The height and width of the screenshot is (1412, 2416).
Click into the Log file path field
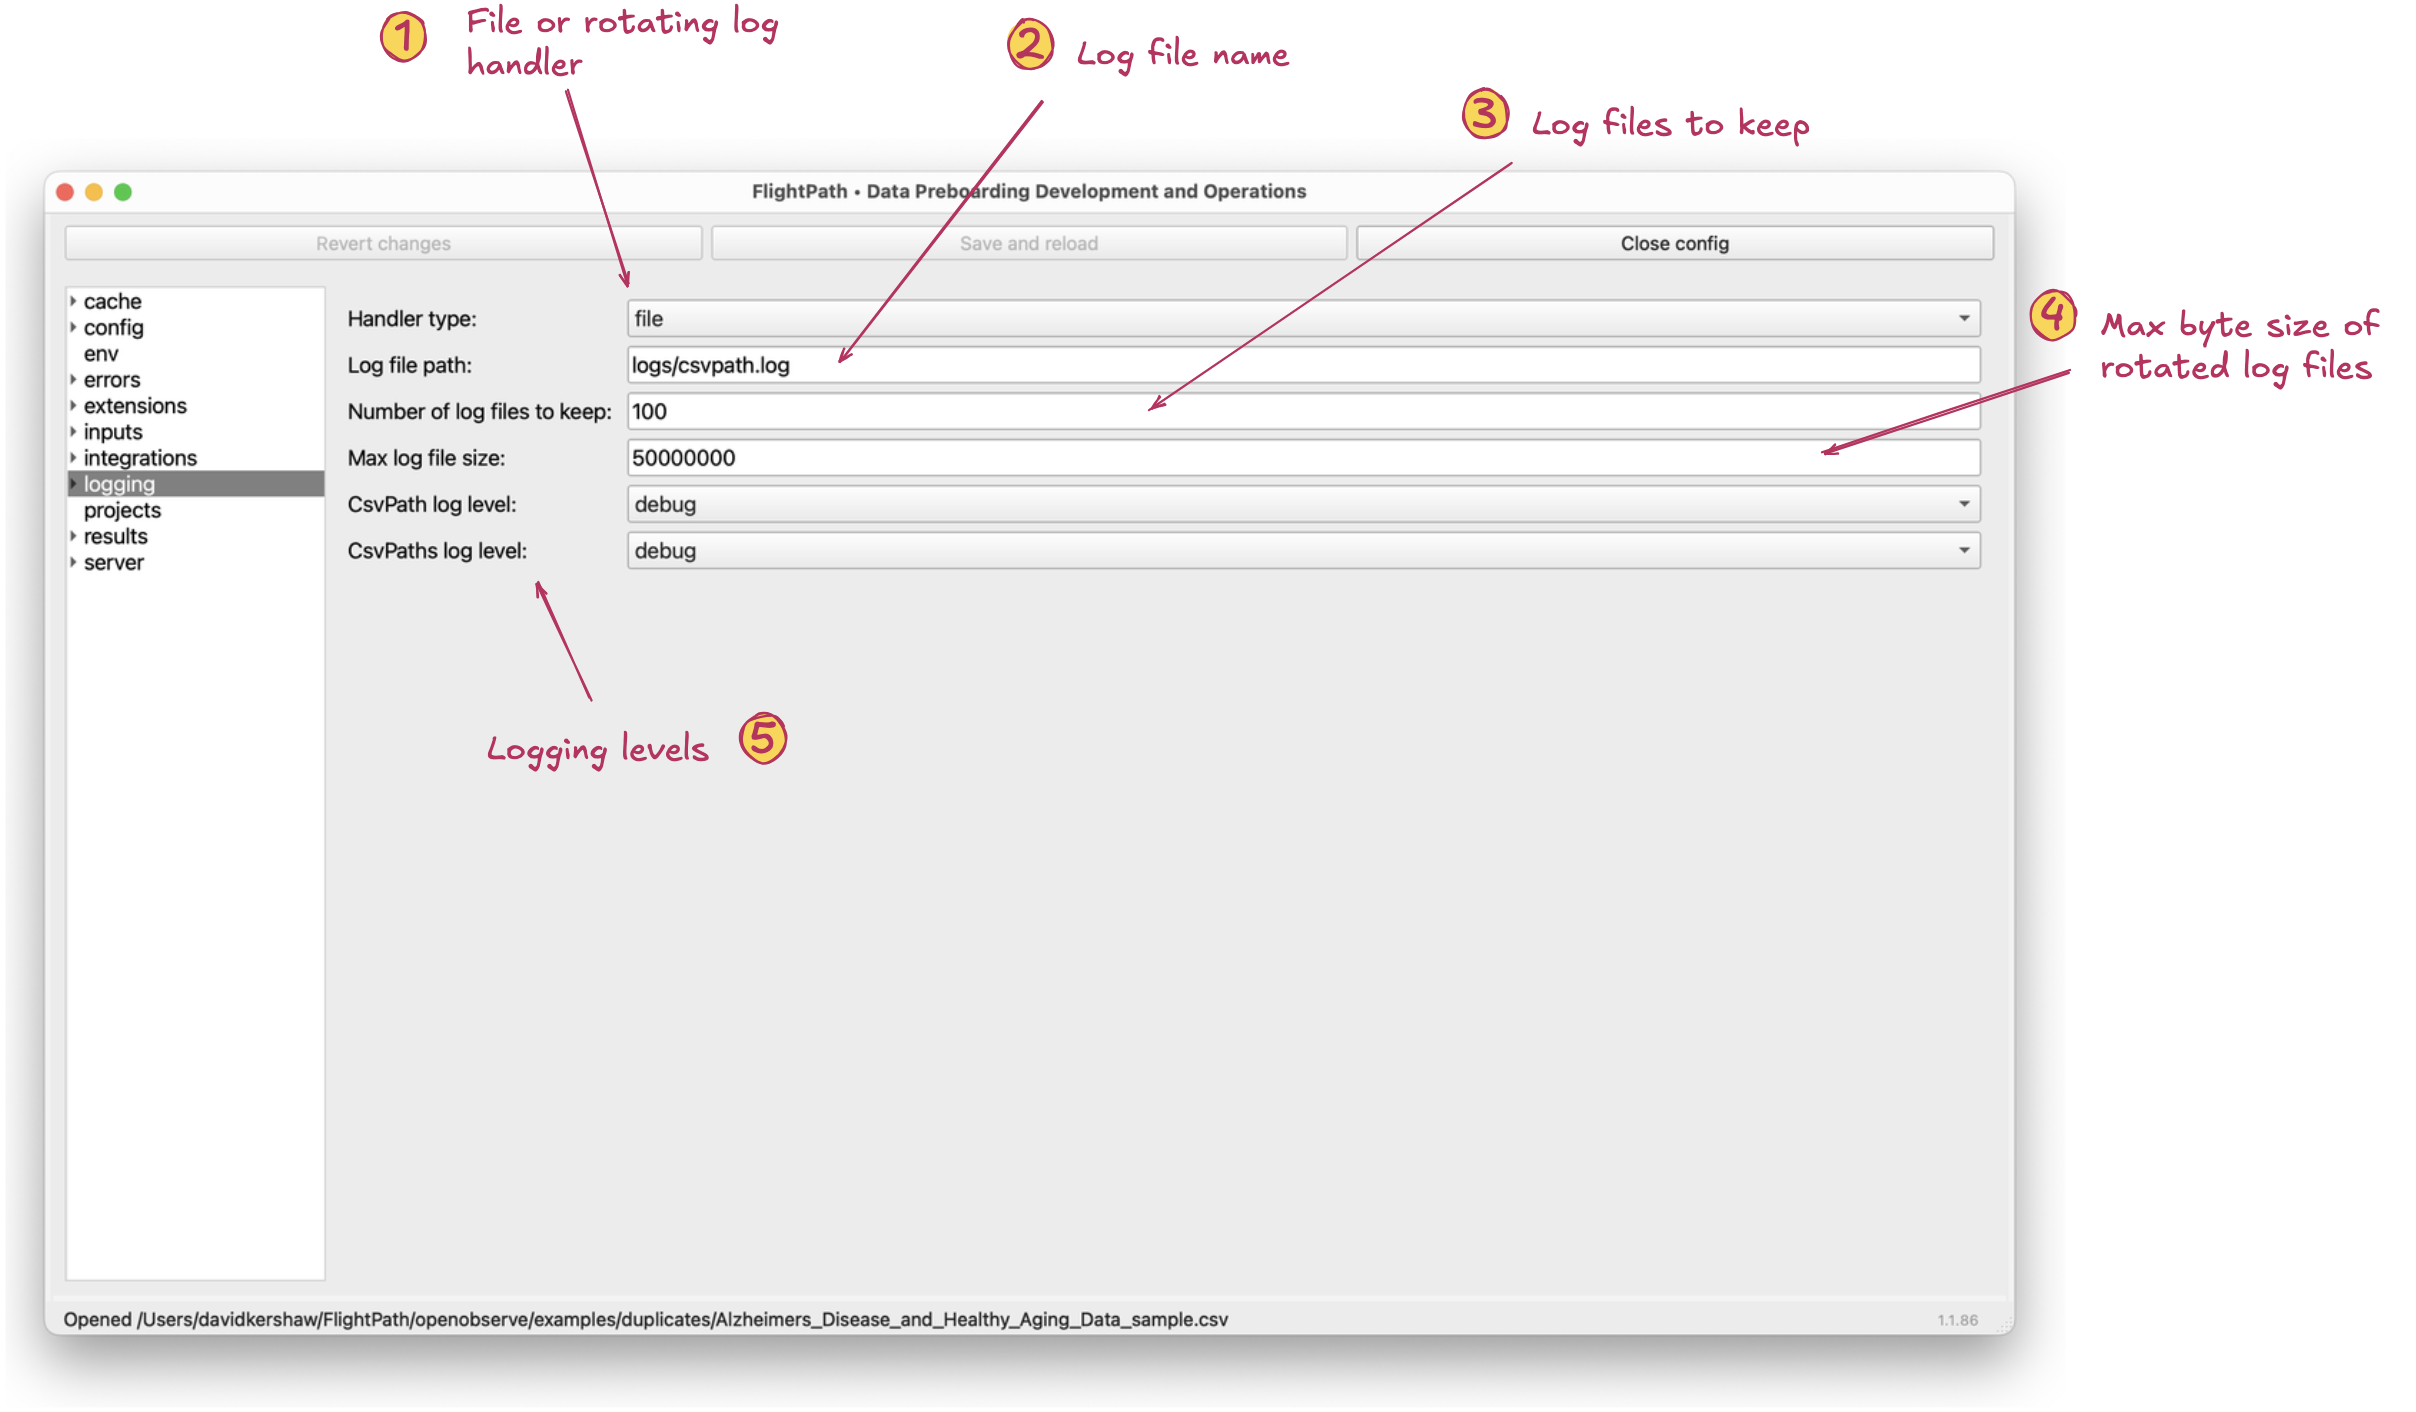(1302, 365)
